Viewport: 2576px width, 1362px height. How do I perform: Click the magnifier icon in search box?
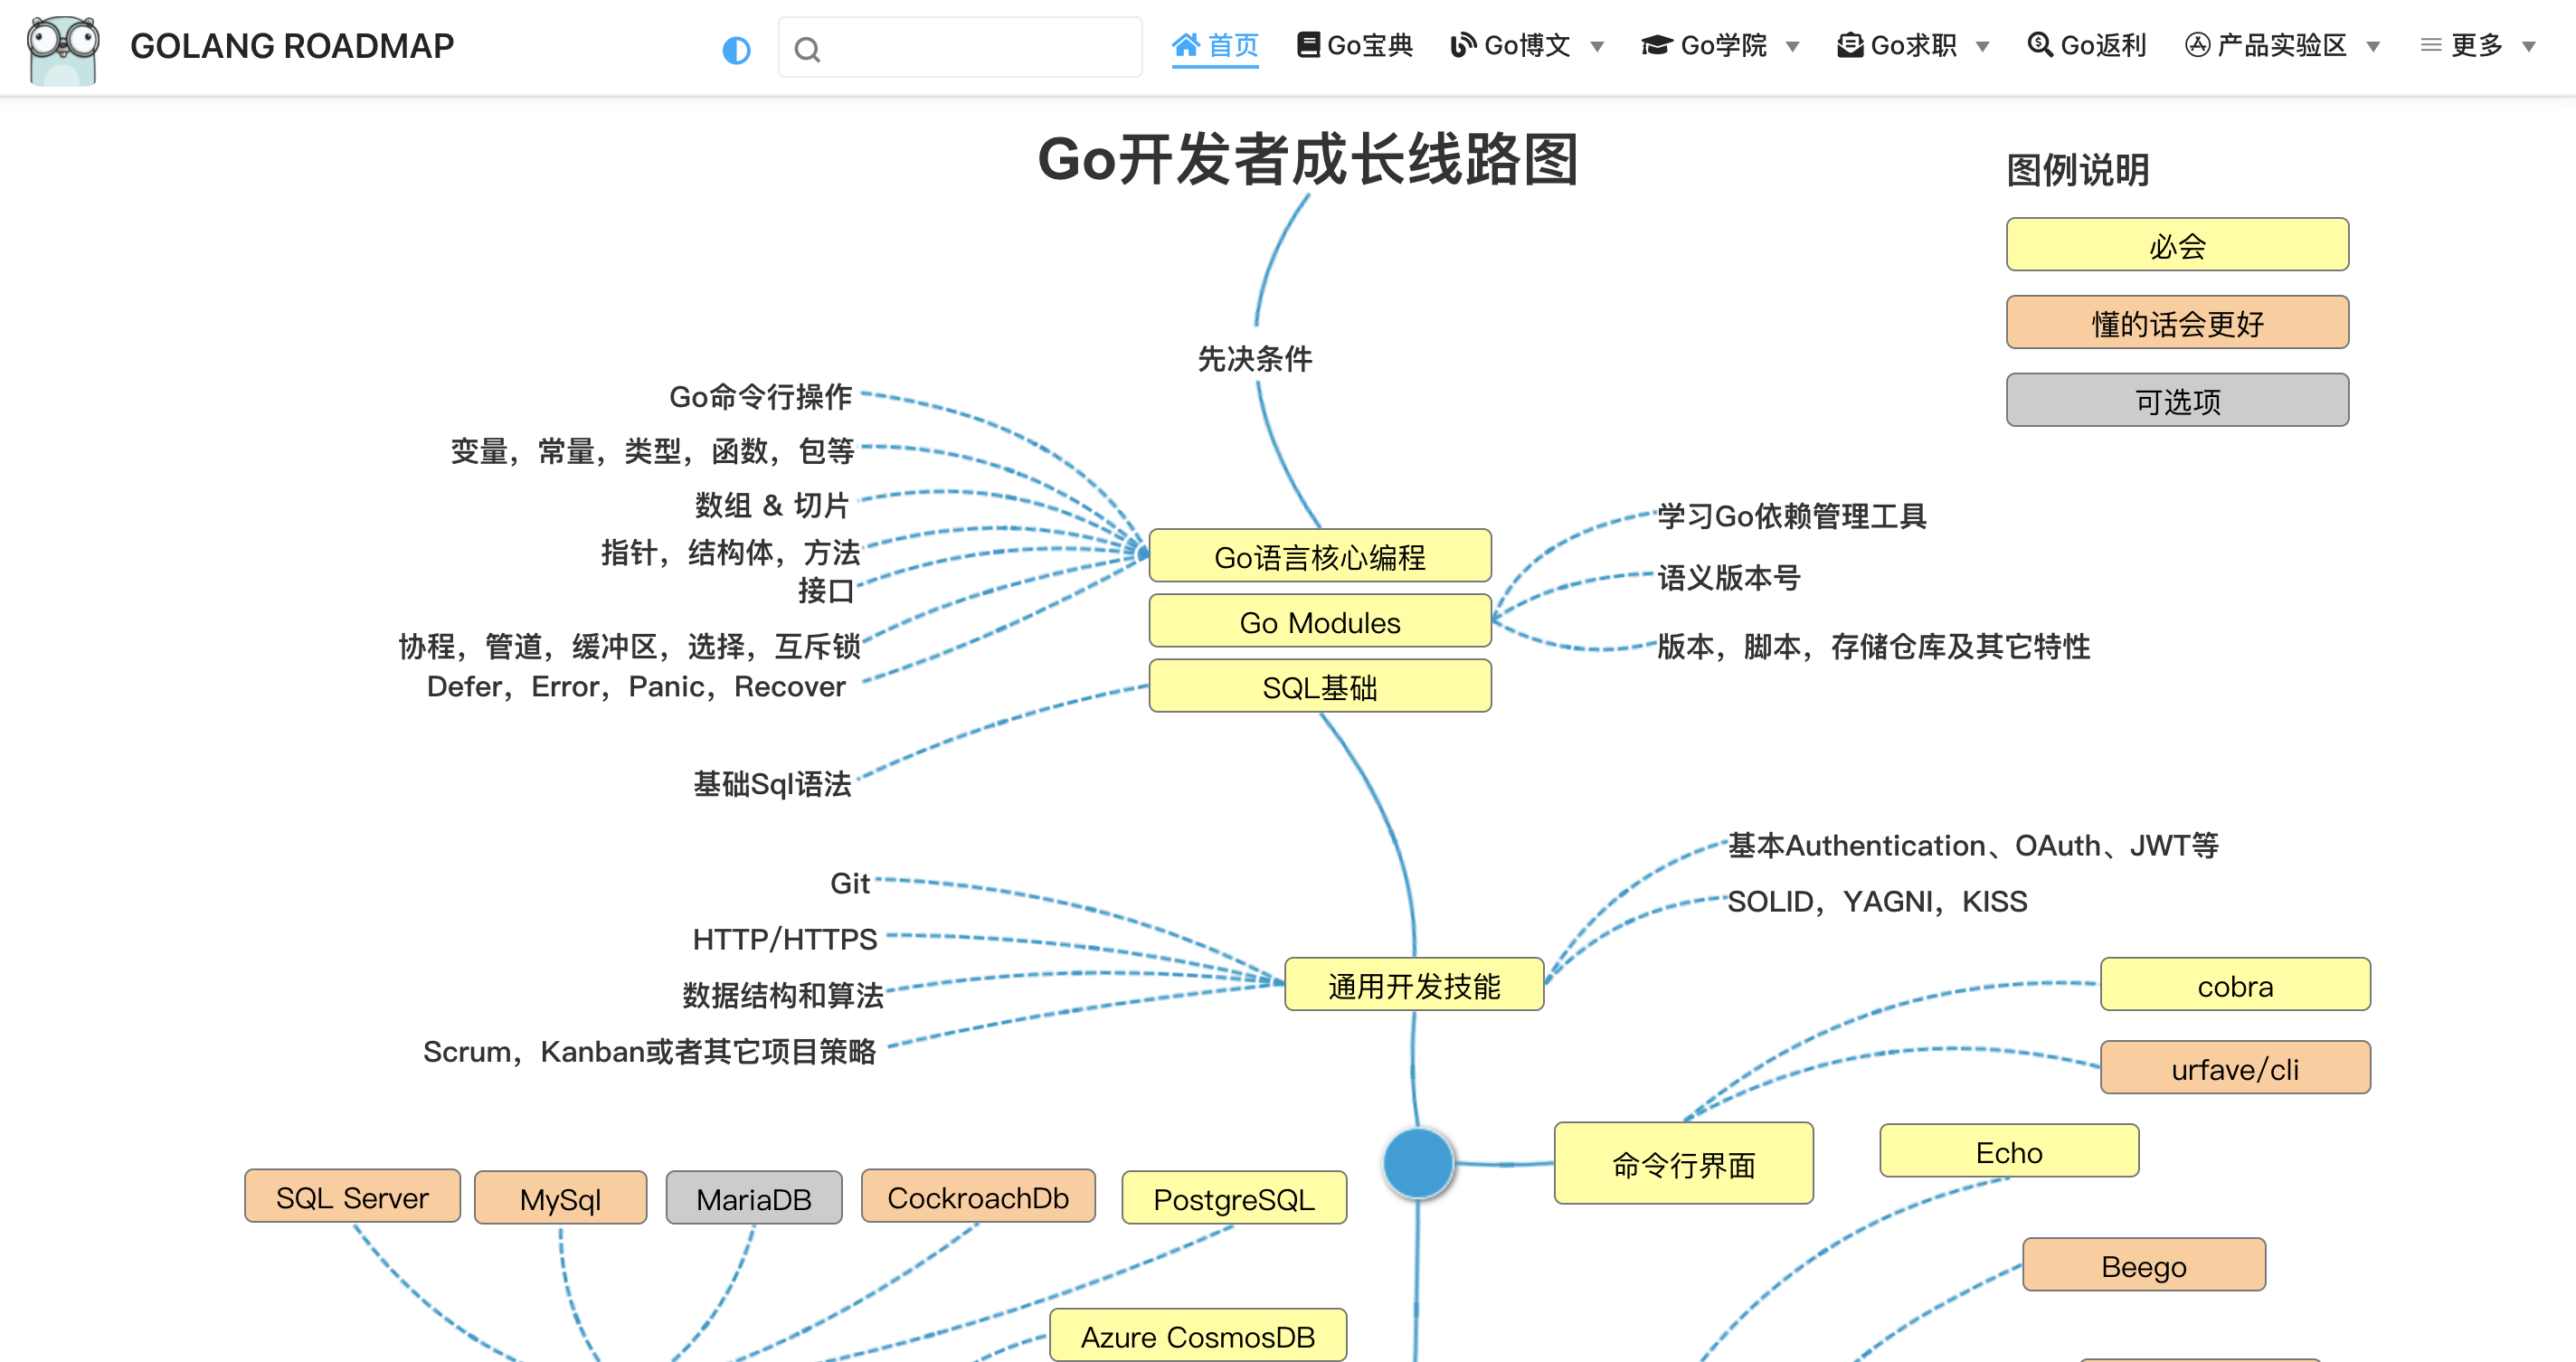807,50
